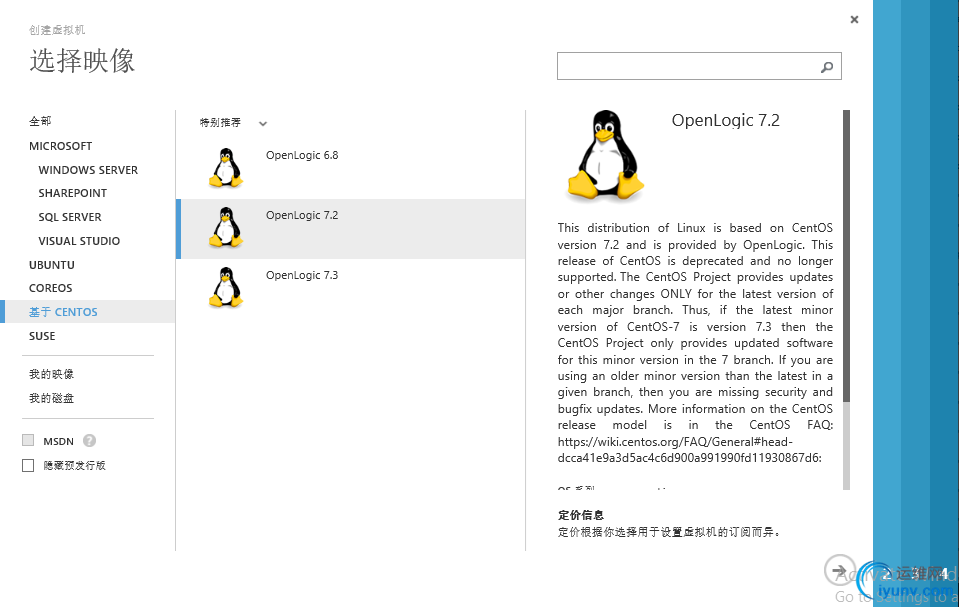Viewport: 959px width, 607px height.
Task: Click the 选择映像 title
Action: (x=82, y=61)
